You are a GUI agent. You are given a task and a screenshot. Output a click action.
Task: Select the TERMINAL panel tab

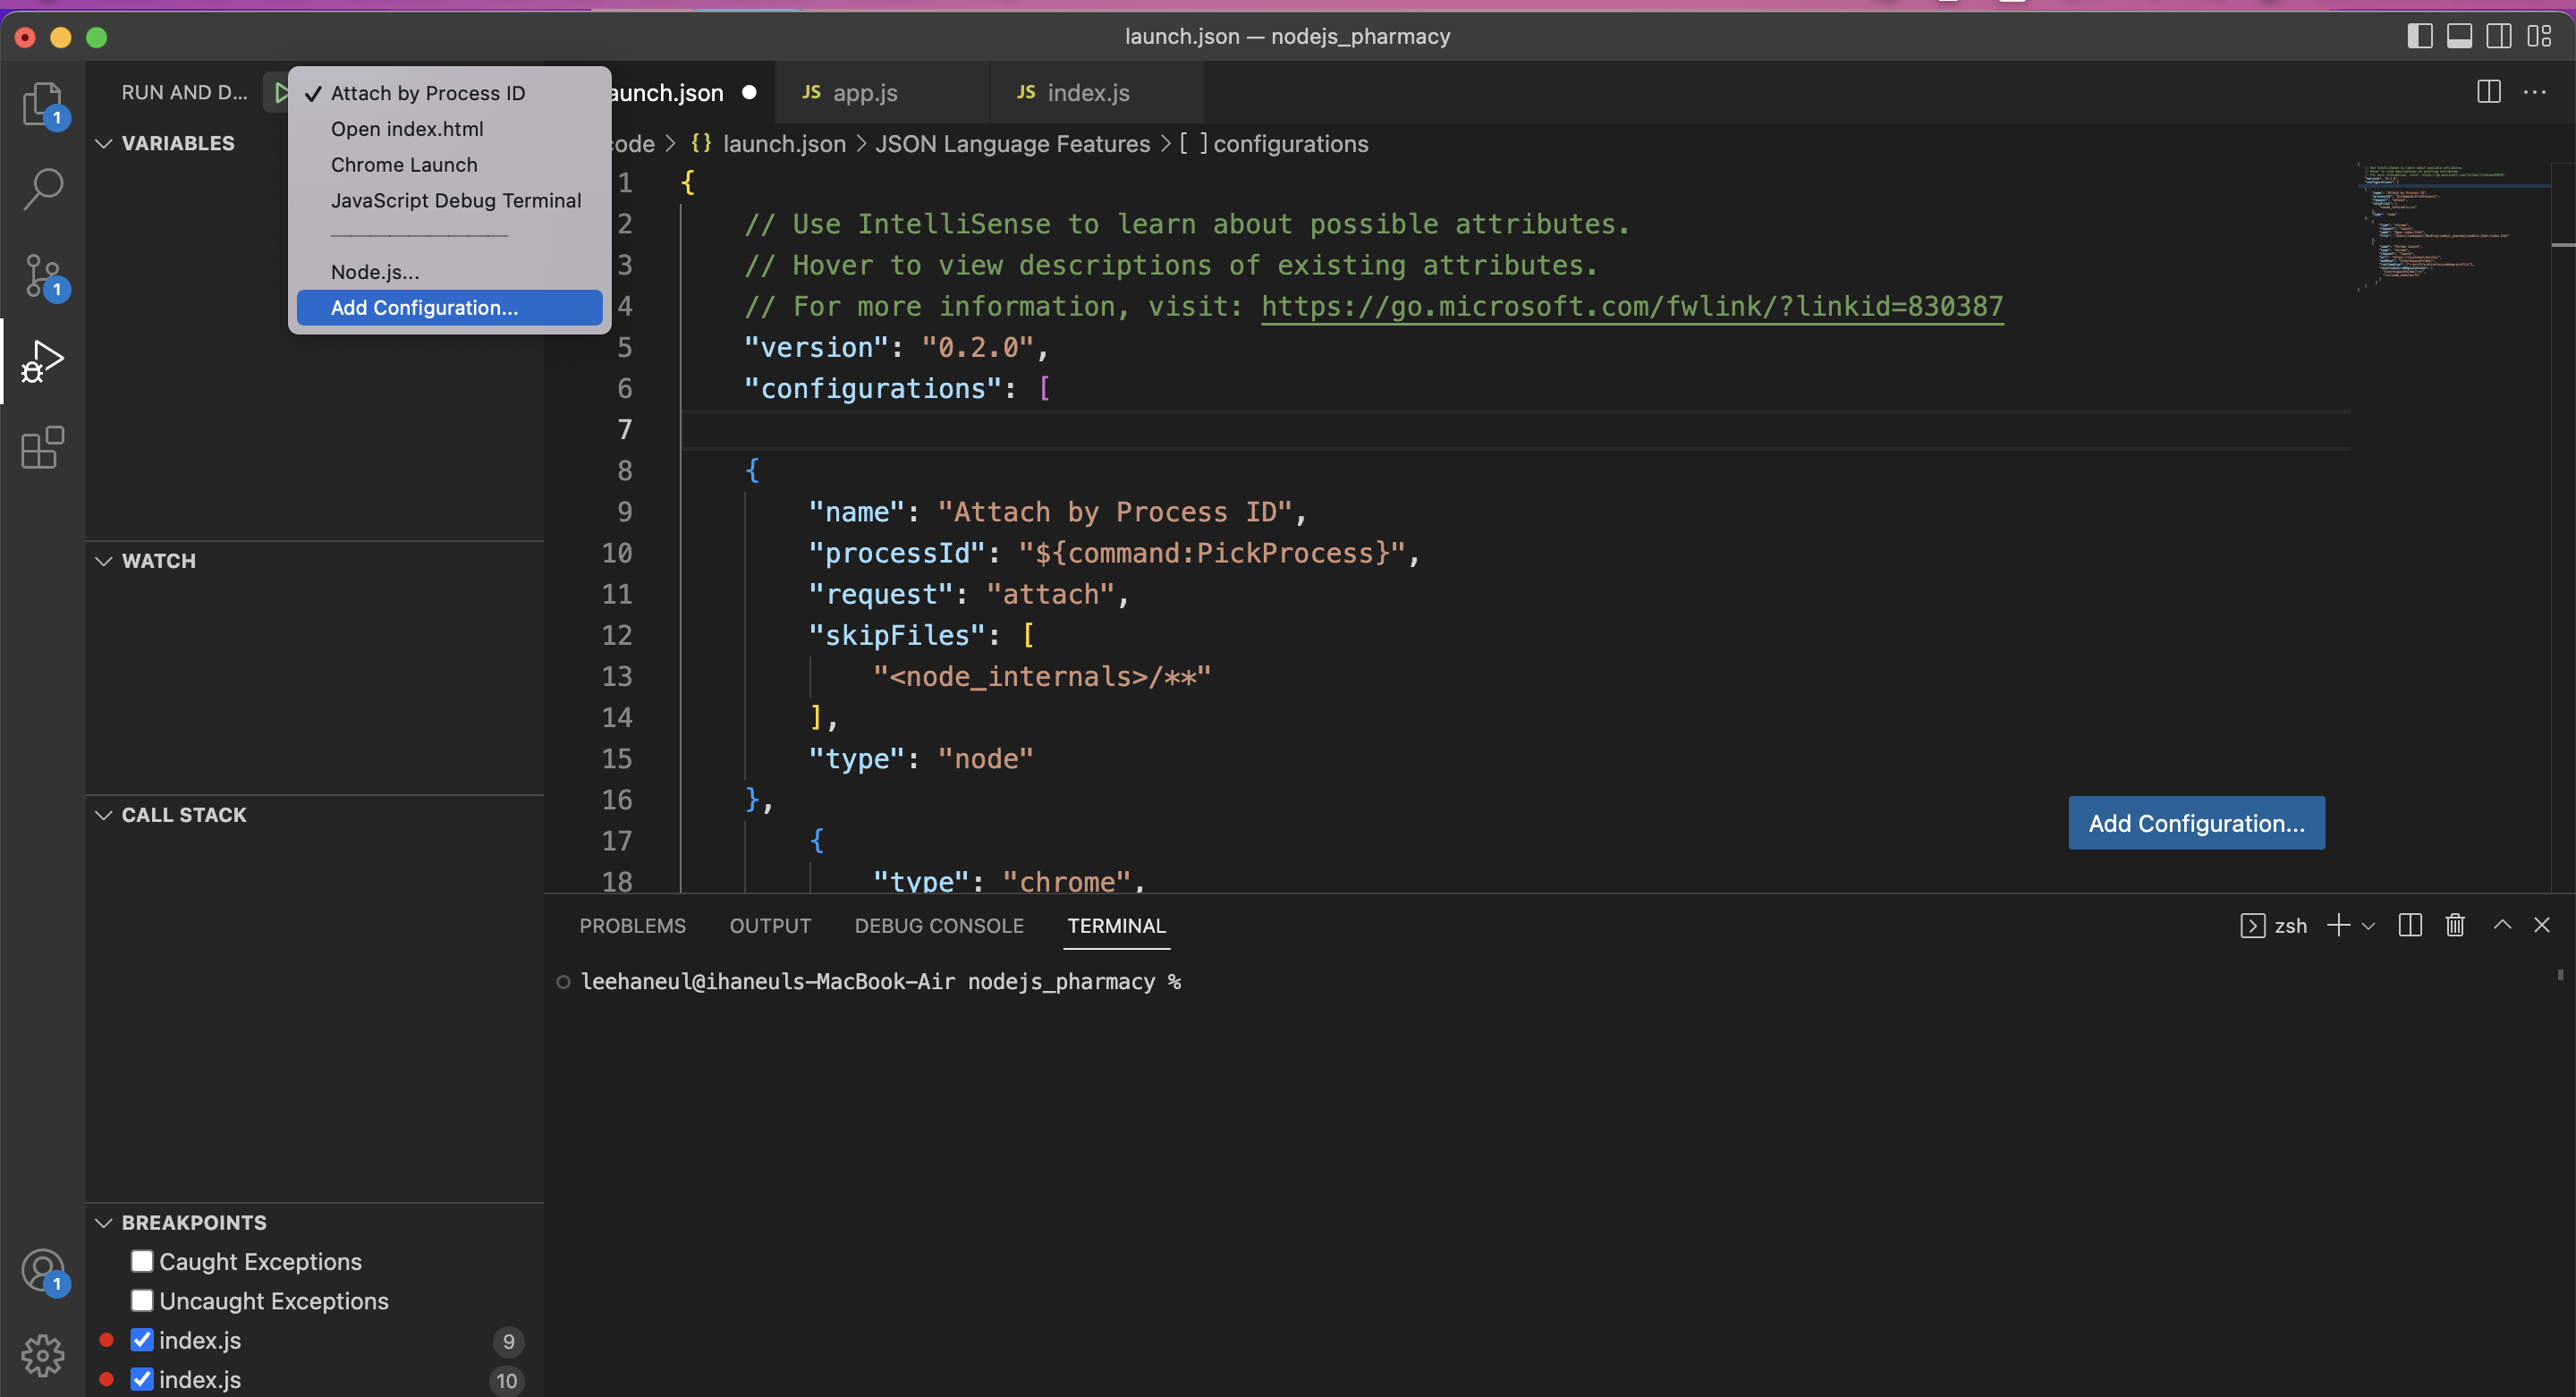coord(1116,925)
